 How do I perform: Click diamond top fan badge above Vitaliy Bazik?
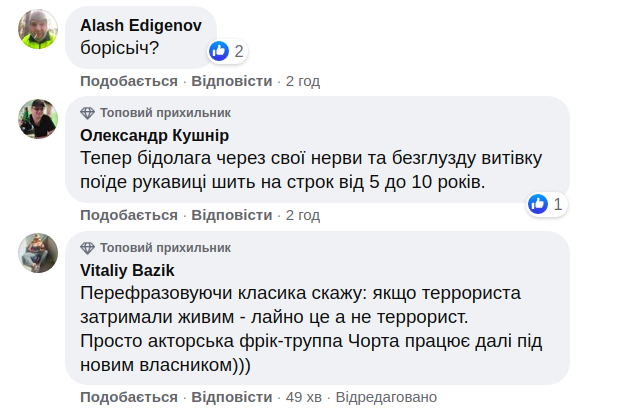point(87,247)
